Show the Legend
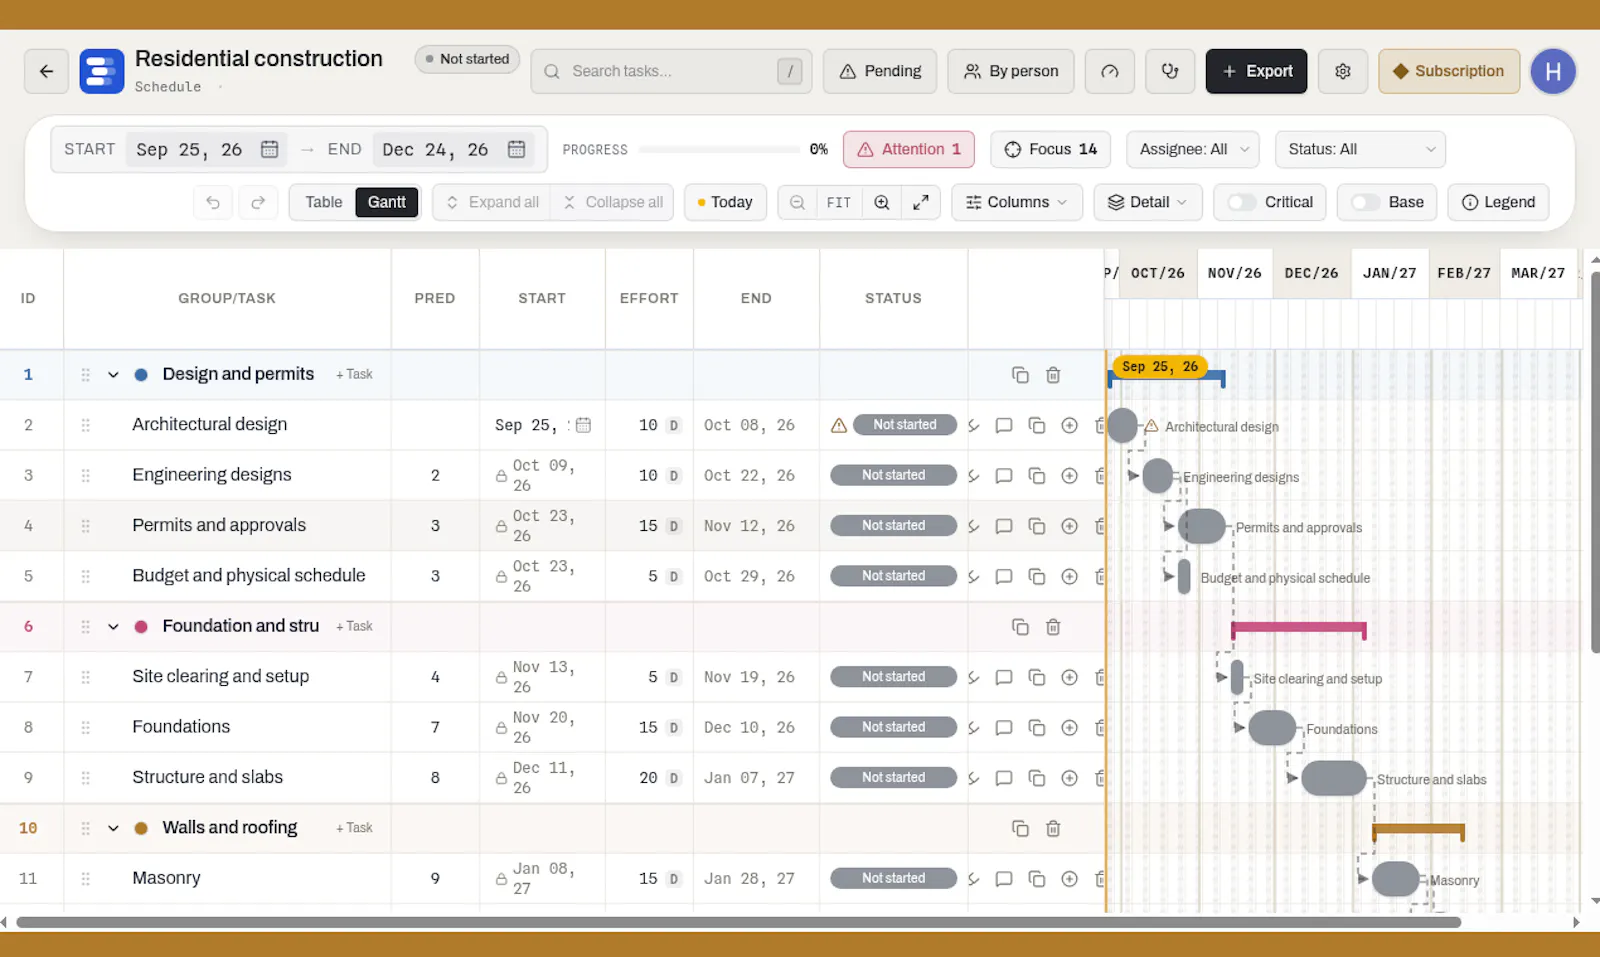Viewport: 1600px width, 957px height. (1498, 202)
